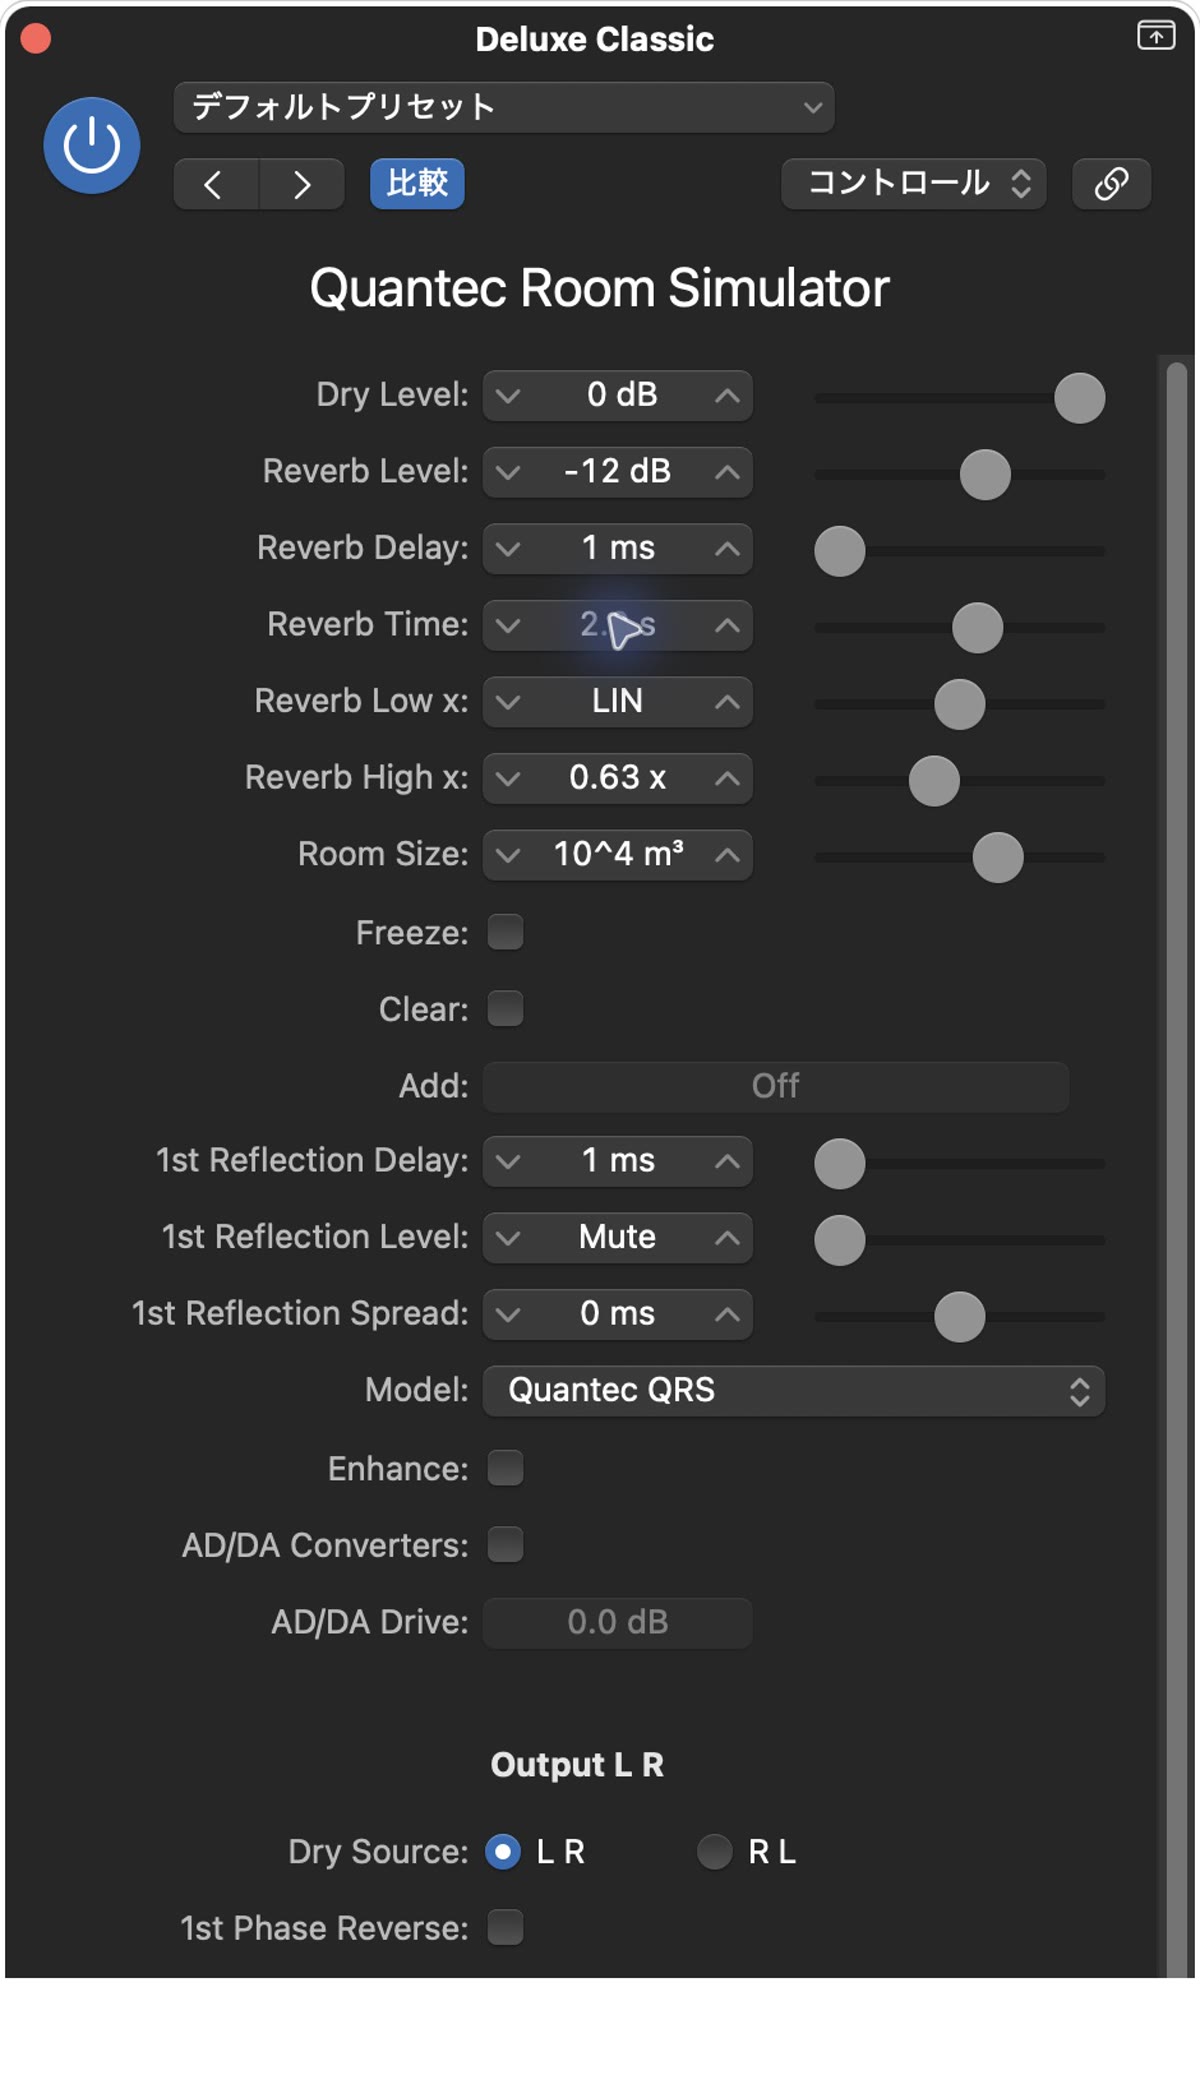Decrease 1st Reflection Level with down arrow
This screenshot has height=2098, width=1200.
pos(508,1238)
